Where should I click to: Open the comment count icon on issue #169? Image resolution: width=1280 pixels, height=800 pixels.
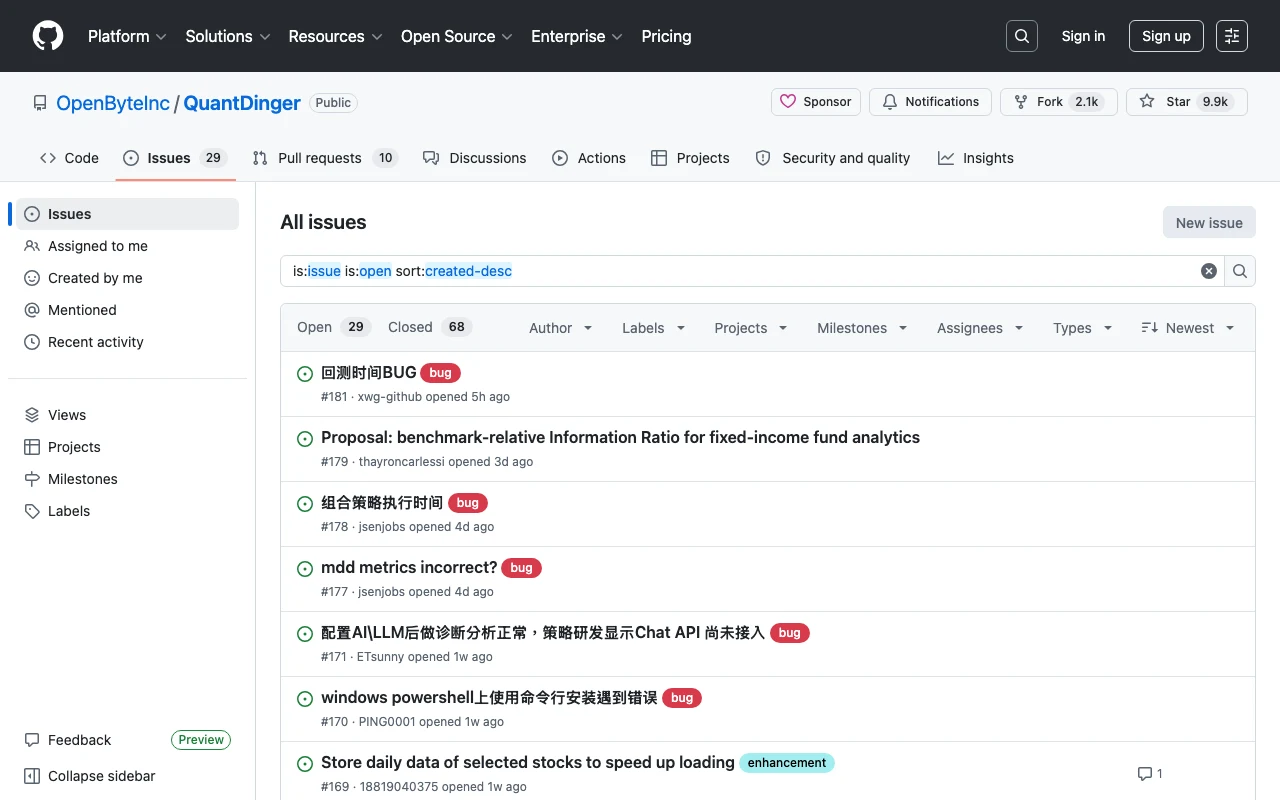click(1150, 774)
